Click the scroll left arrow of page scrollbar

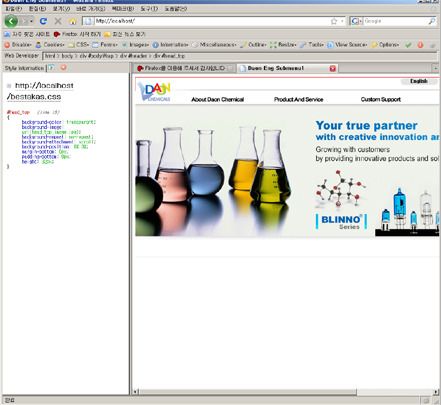[x=136, y=392]
